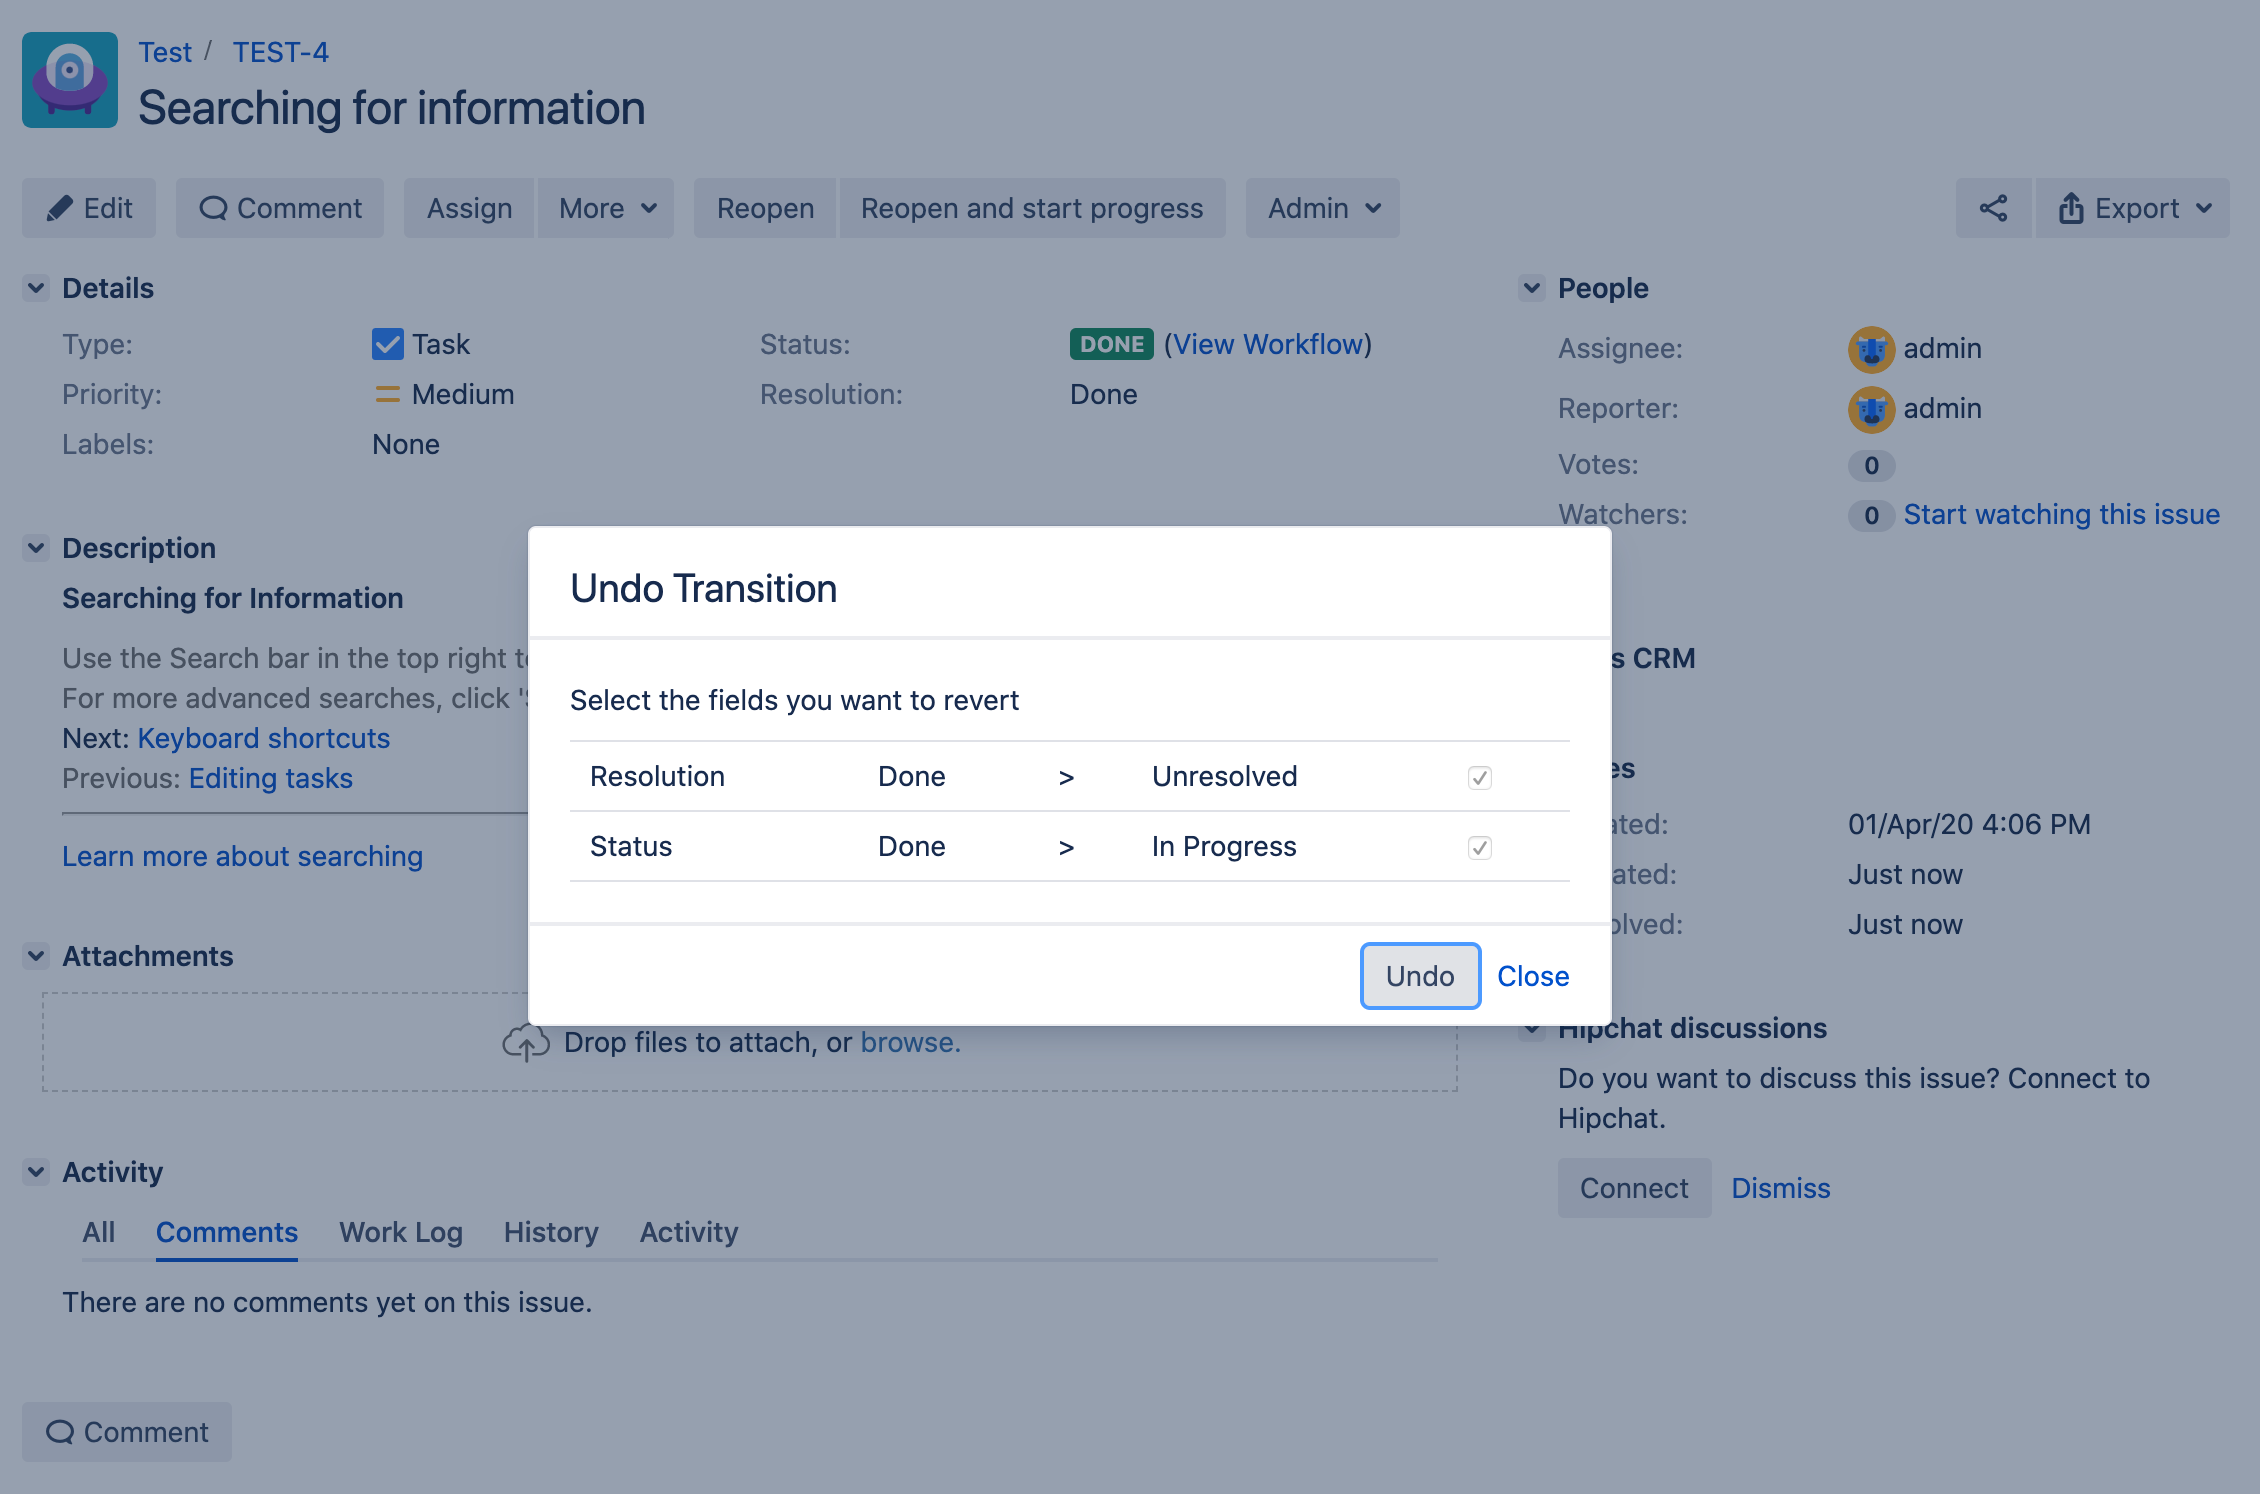
Task: Click the Test project avatar icon
Action: [70, 80]
